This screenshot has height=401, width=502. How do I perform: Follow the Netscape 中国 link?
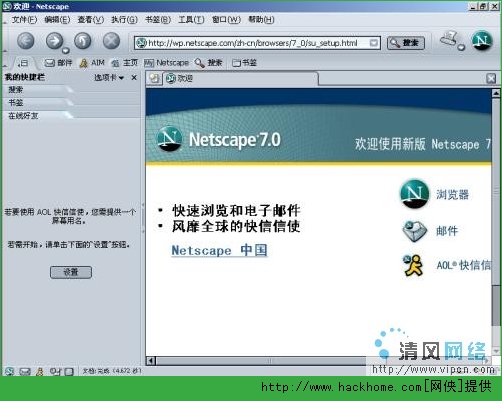pos(219,250)
